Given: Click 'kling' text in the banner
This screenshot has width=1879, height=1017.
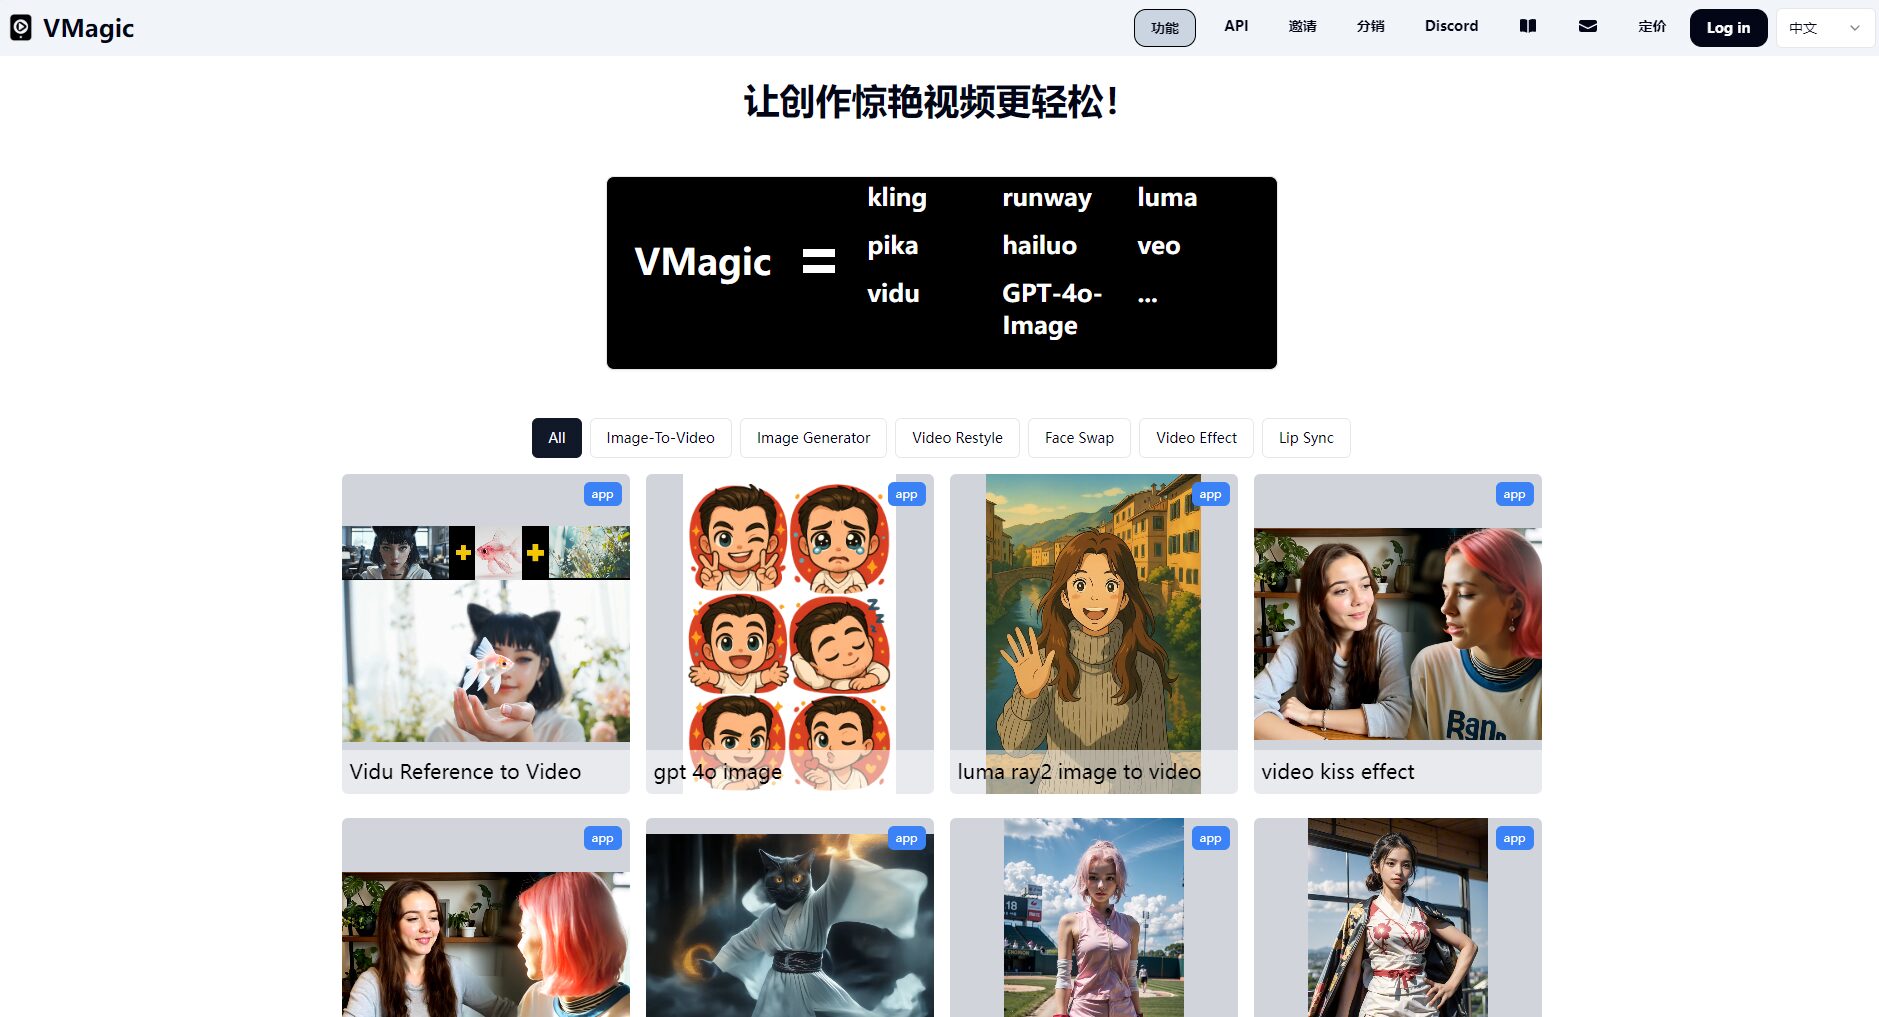Looking at the screenshot, I should click(x=897, y=198).
